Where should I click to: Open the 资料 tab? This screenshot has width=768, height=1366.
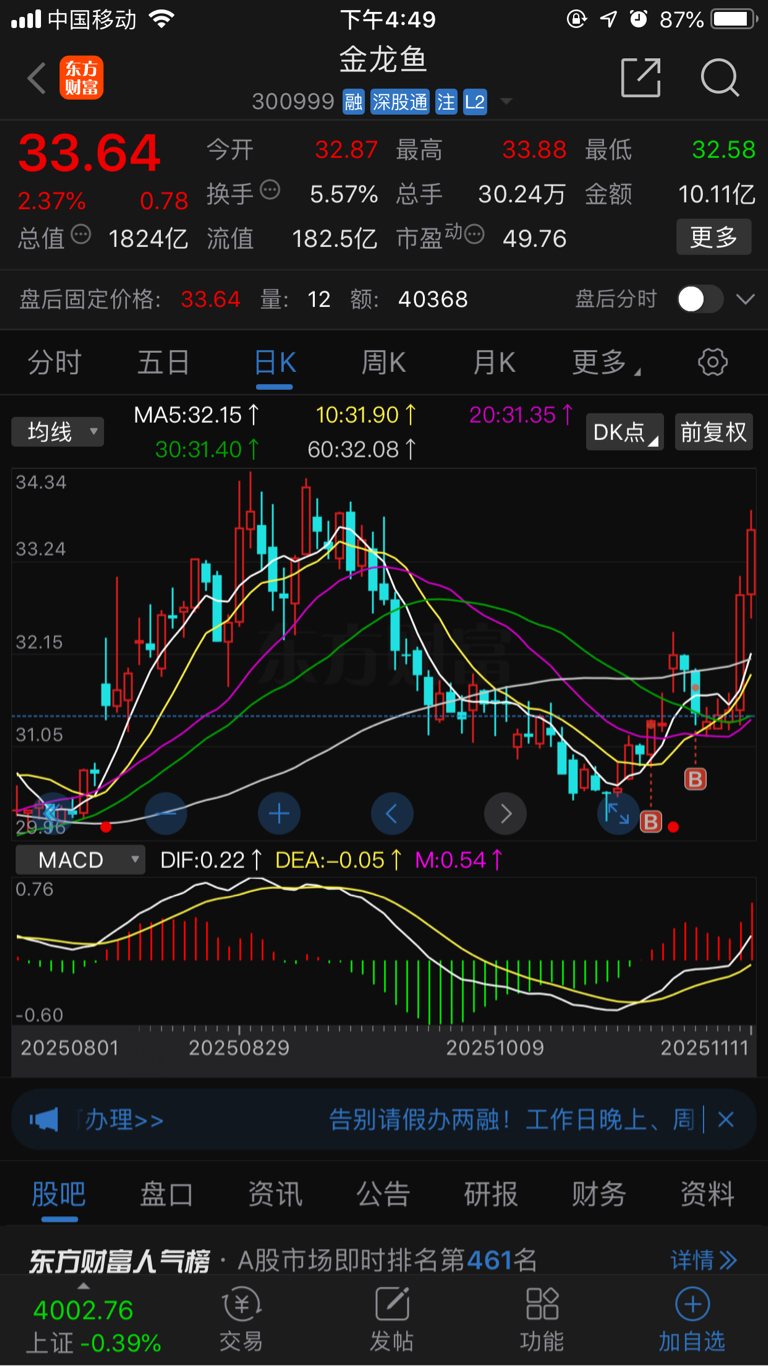[707, 1194]
